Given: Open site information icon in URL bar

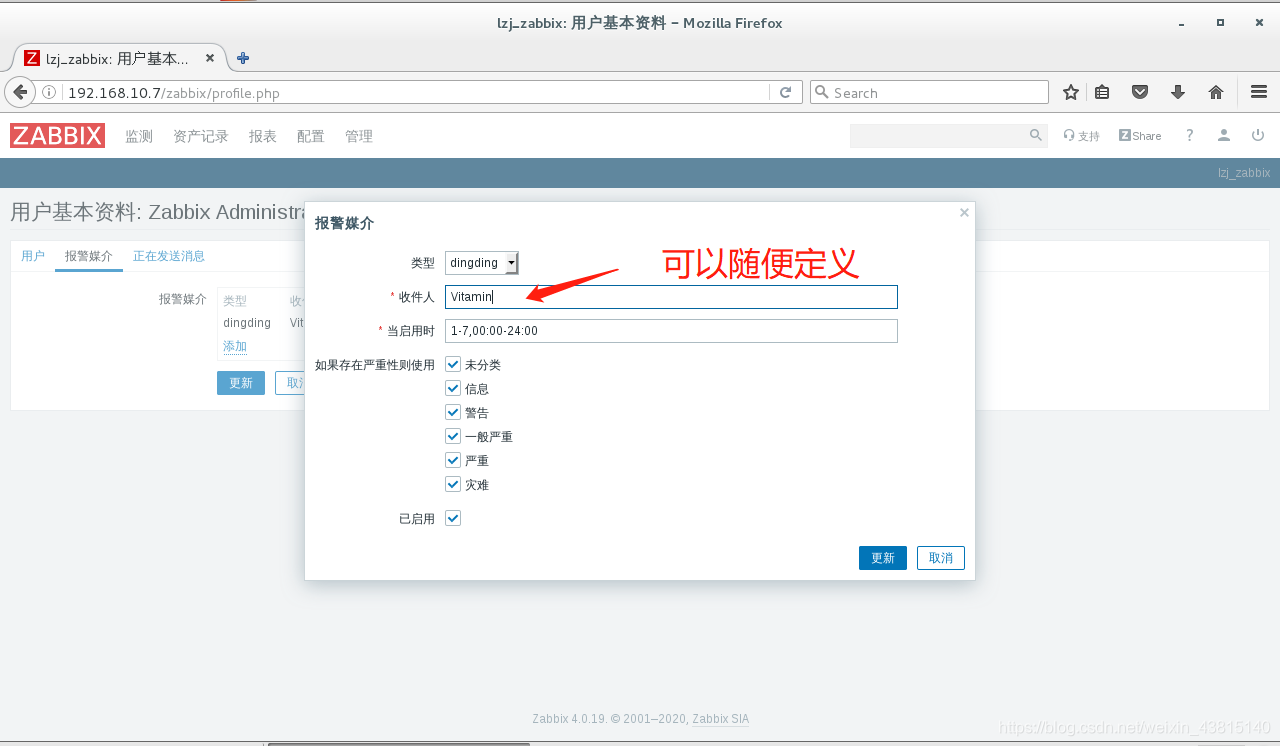Looking at the screenshot, I should click(49, 92).
